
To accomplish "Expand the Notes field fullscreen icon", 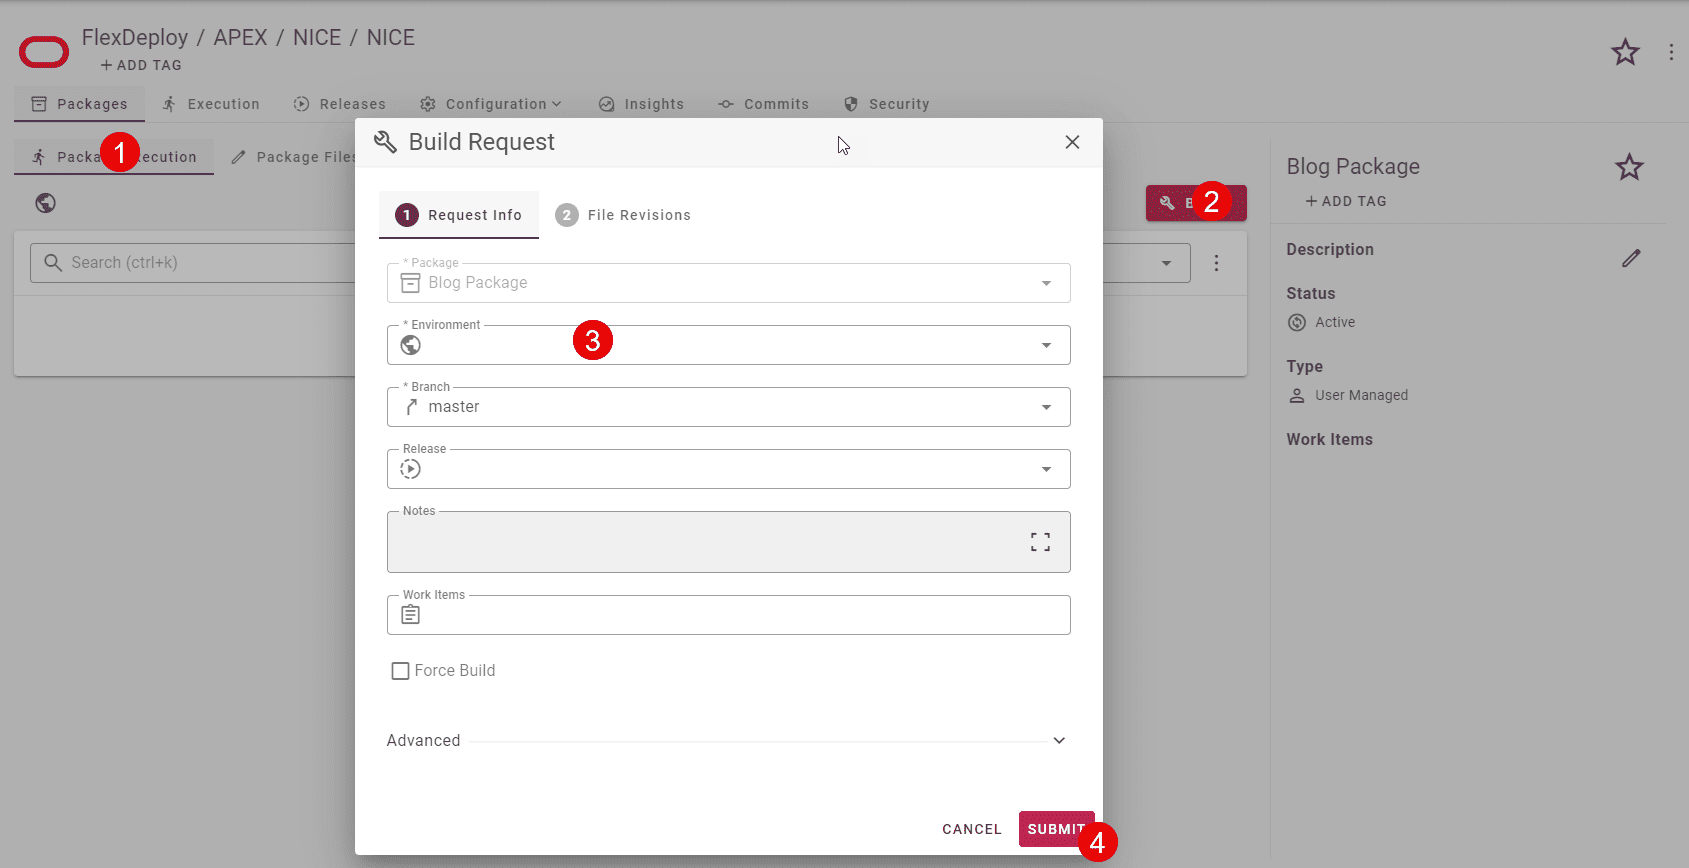I will coord(1040,542).
